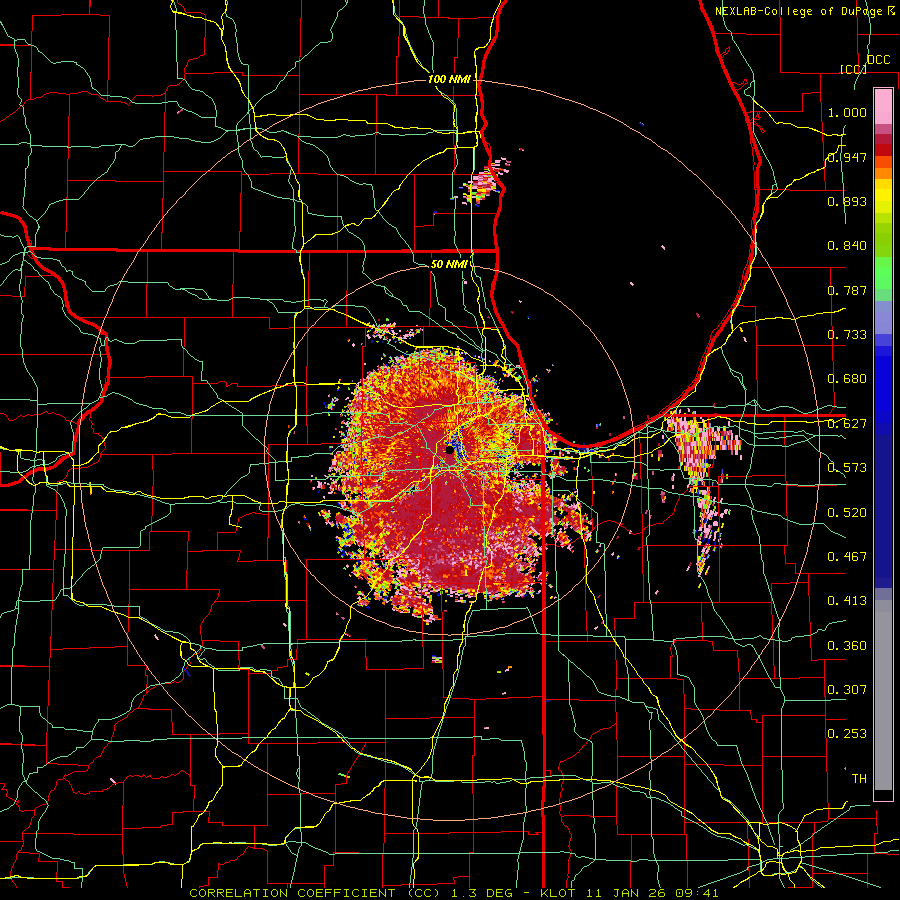This screenshot has height=900, width=900.
Task: Select the 0.947 scale value
Action: (847, 157)
